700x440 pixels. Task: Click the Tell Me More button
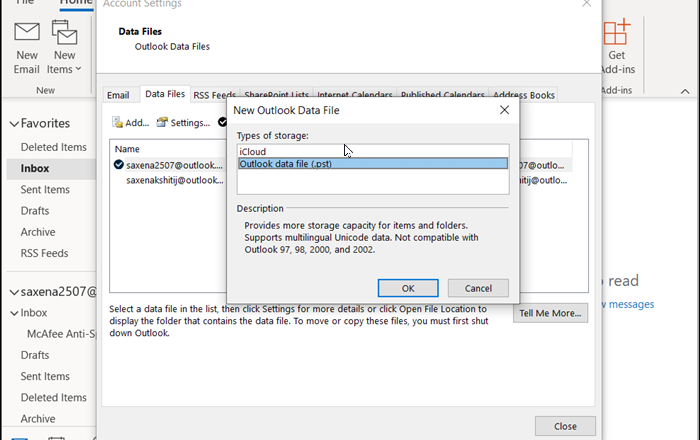[x=551, y=313]
